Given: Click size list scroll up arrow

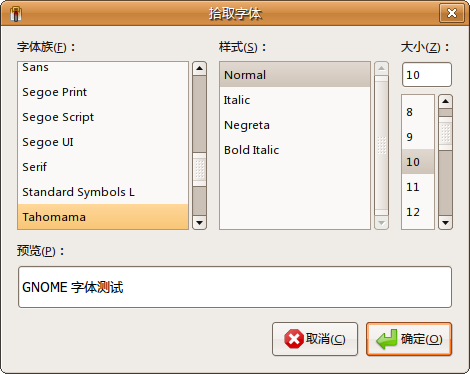Looking at the screenshot, I should pyautogui.click(x=445, y=101).
